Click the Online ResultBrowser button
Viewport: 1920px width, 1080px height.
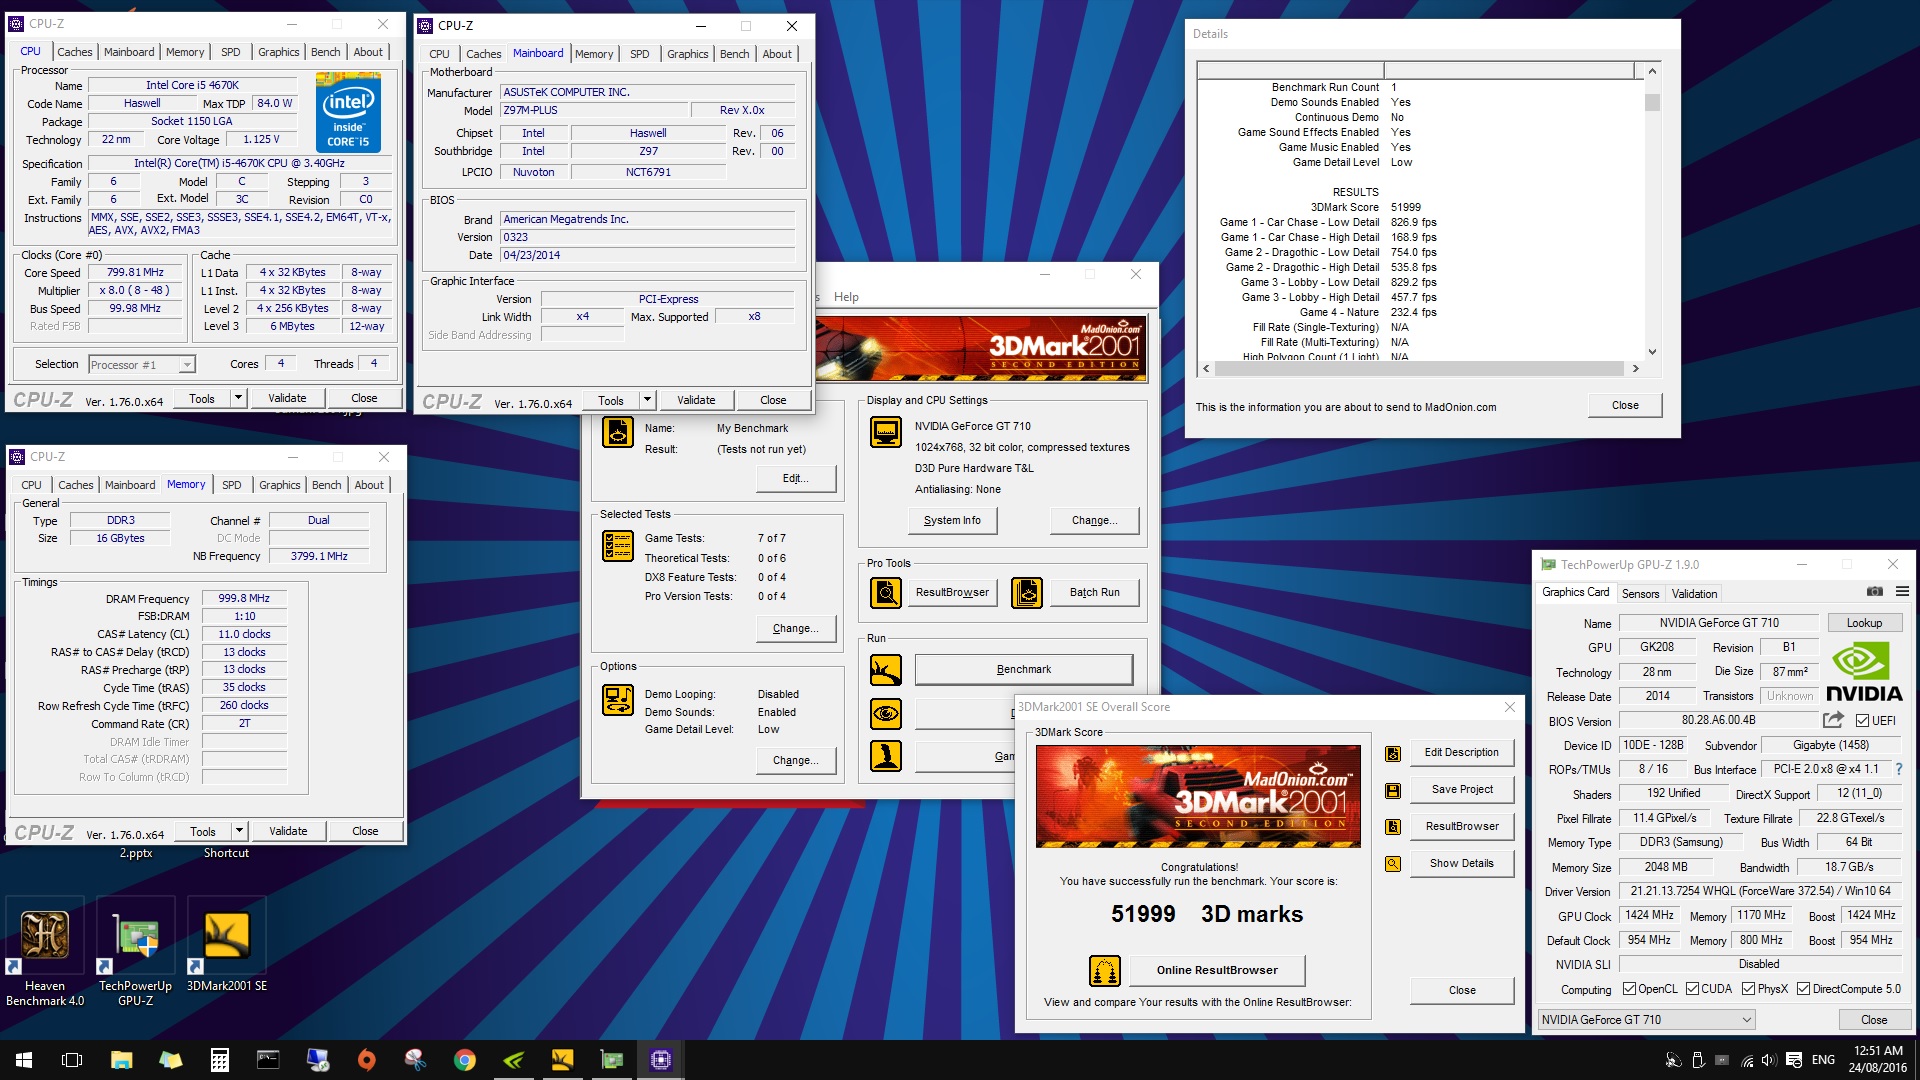coord(1217,971)
